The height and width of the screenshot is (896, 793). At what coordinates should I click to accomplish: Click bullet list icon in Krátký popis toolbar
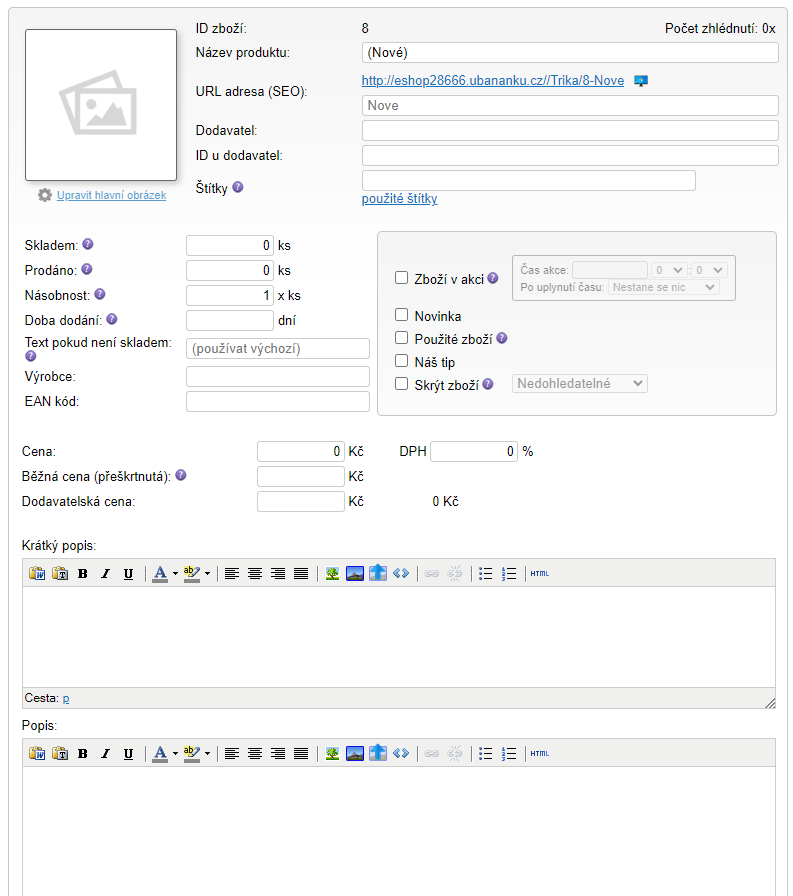(x=486, y=574)
